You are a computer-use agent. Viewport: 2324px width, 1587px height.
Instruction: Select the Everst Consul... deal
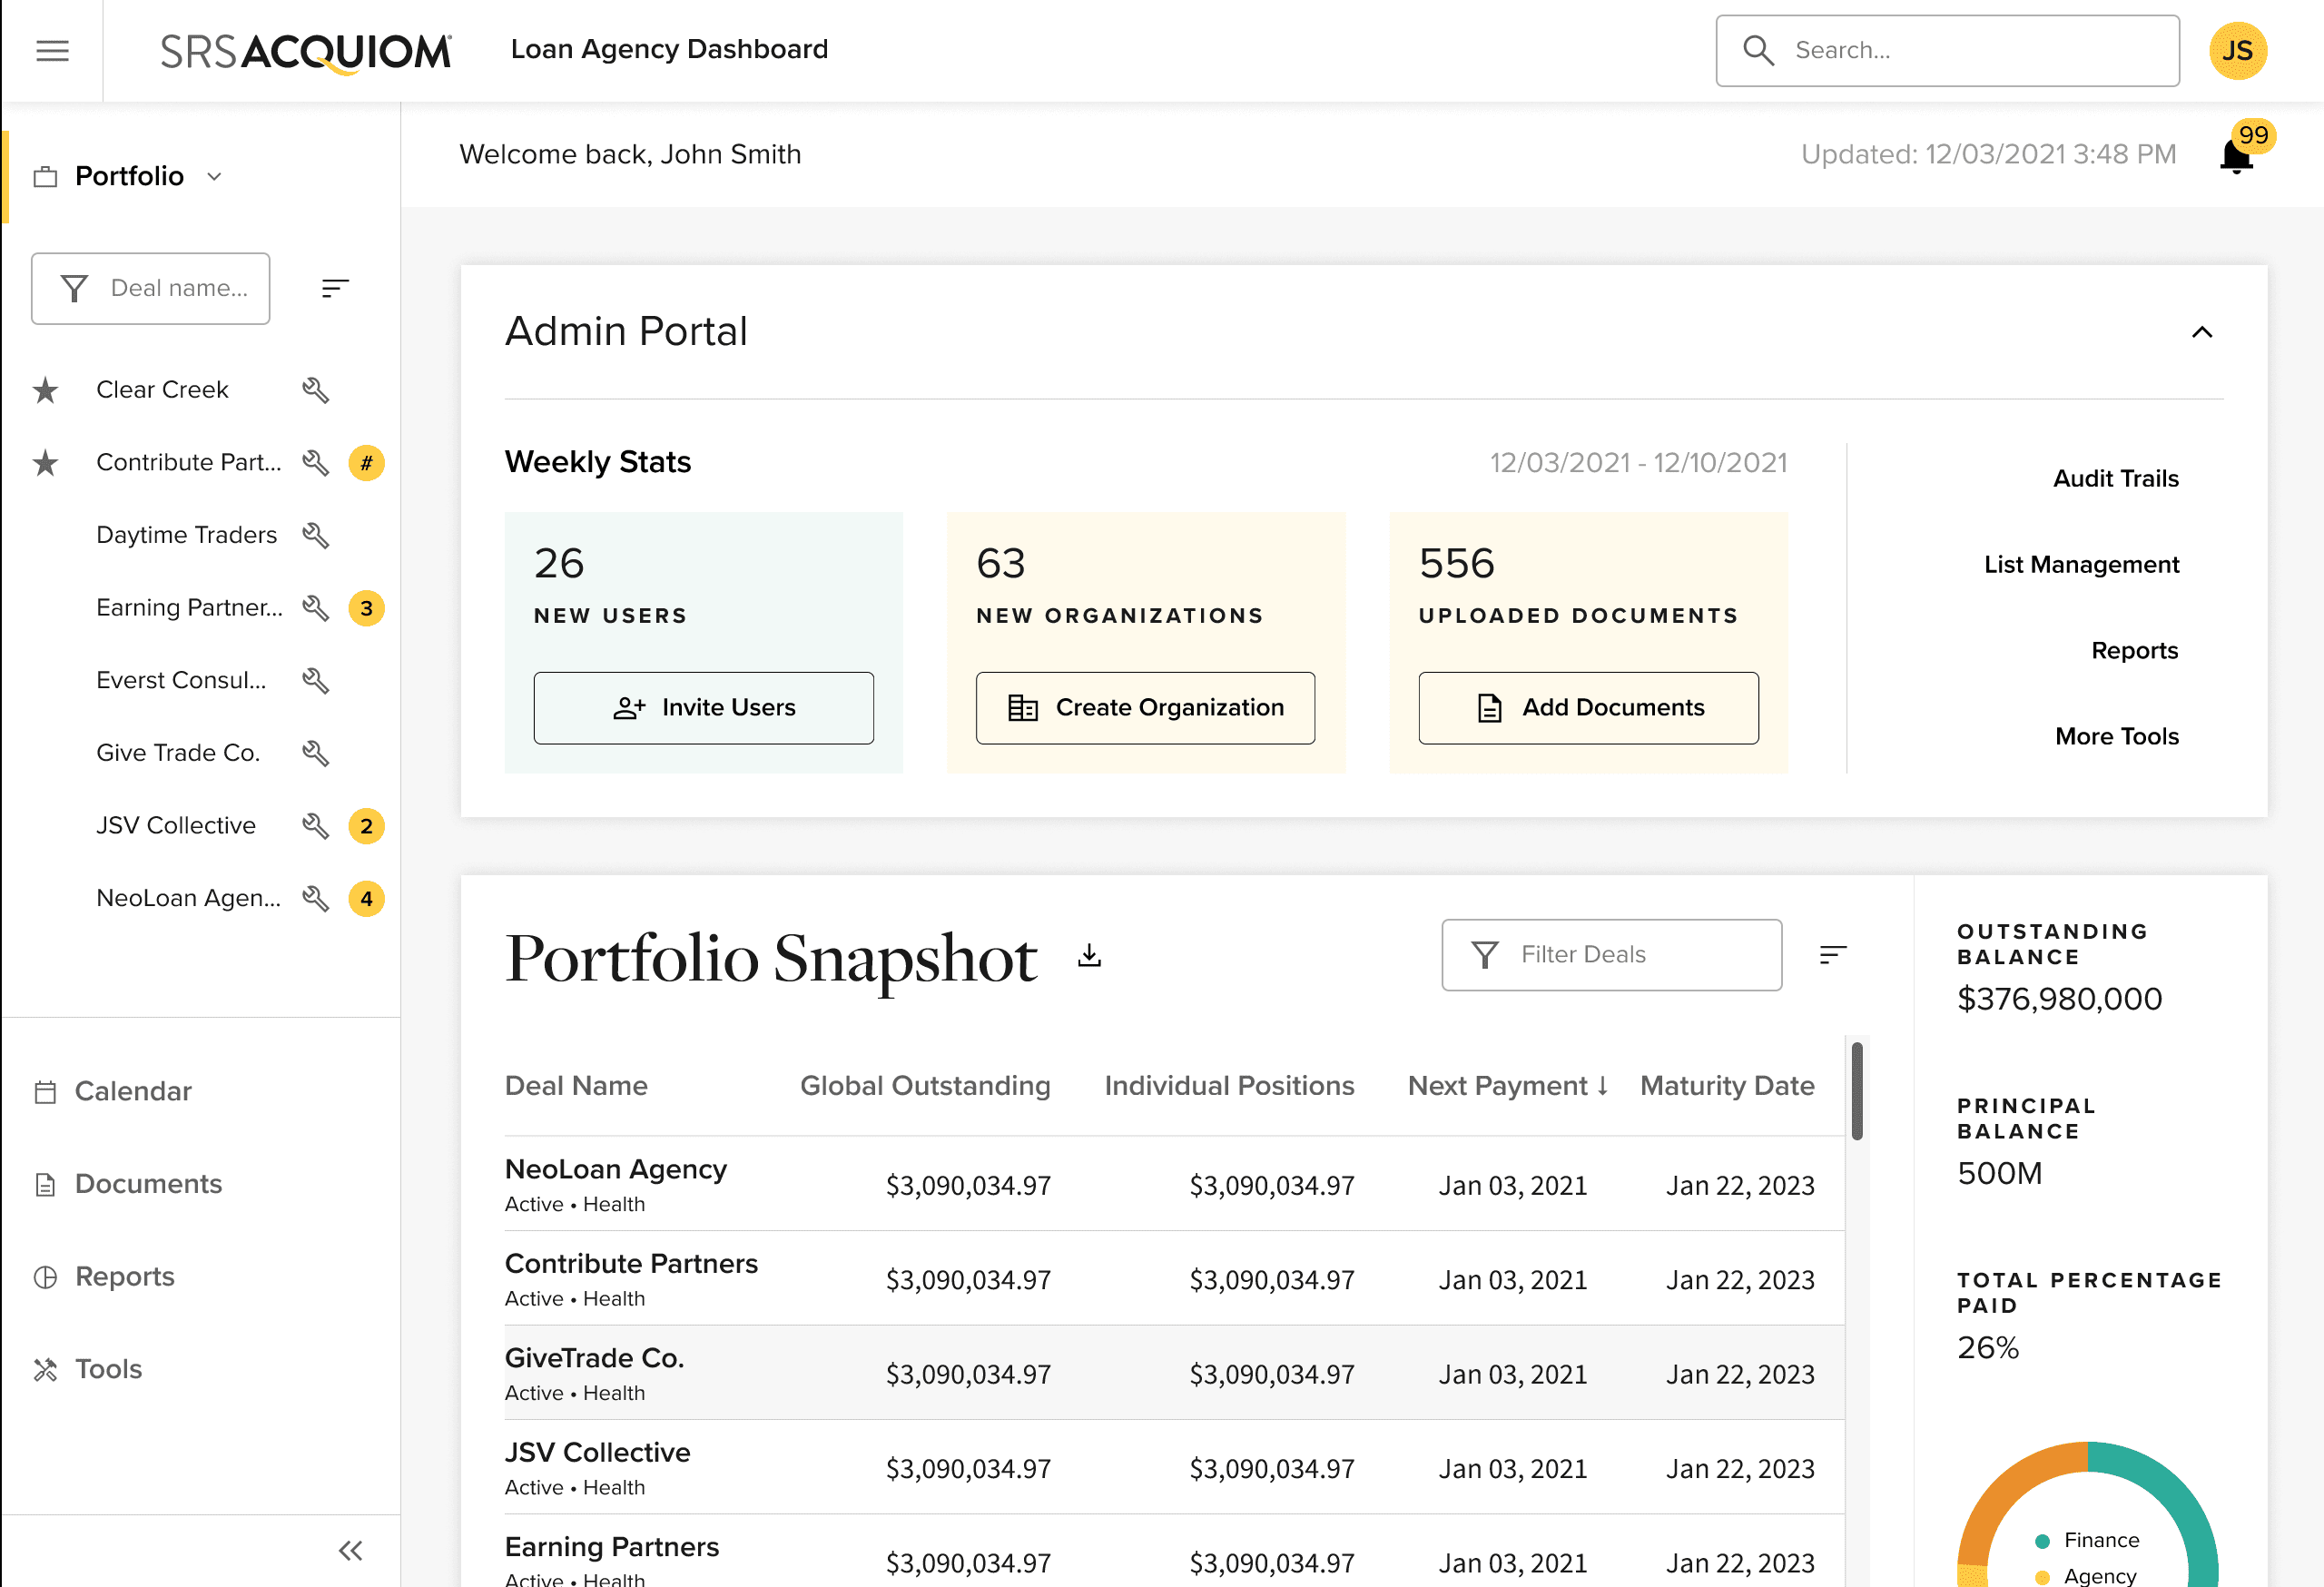point(181,681)
